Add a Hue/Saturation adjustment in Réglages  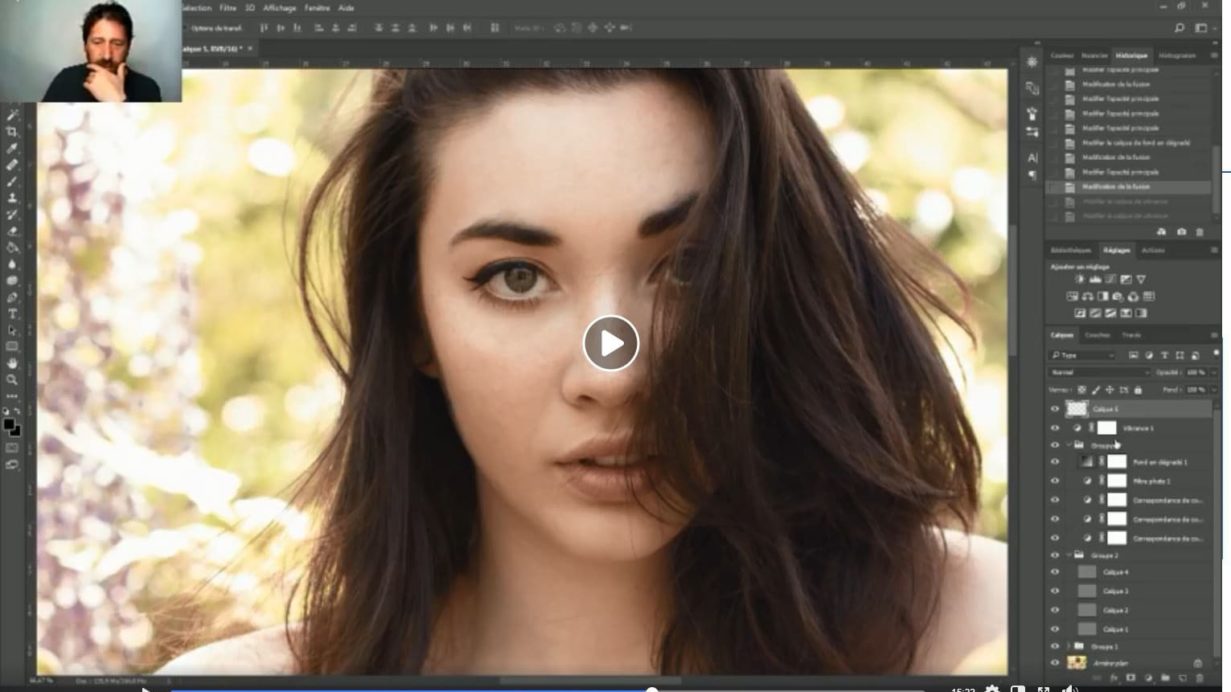tap(1072, 296)
